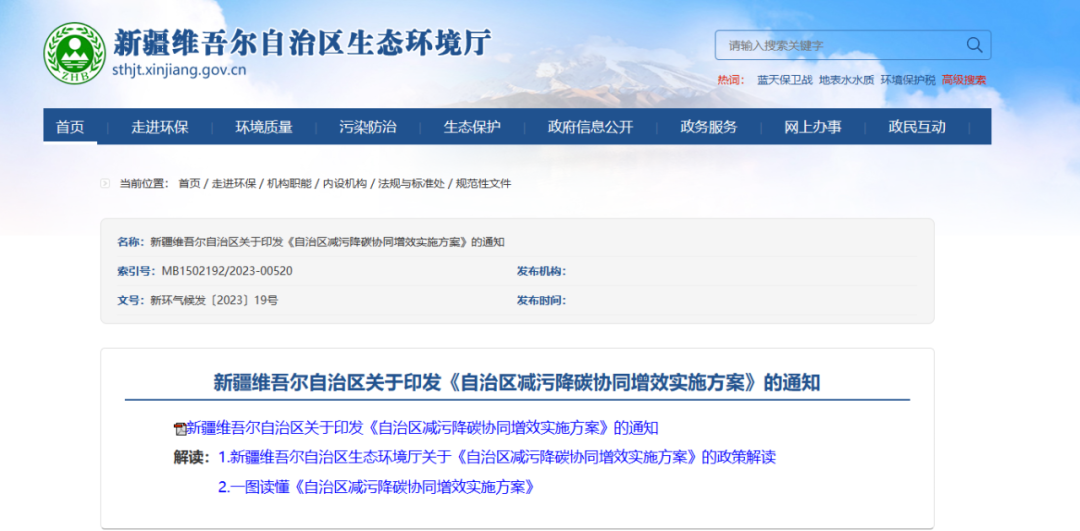Open the 政府信息公开 section
1080x531 pixels.
tap(590, 127)
